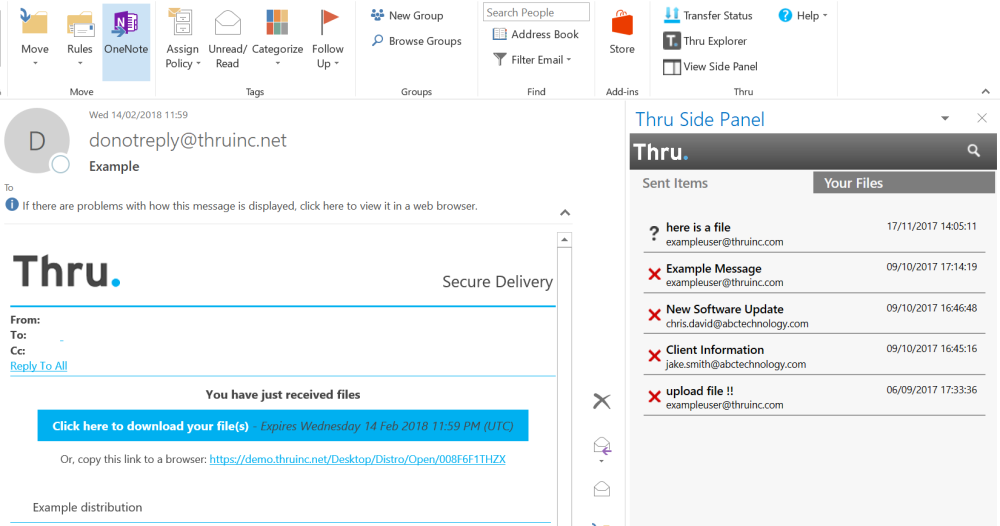Open Thru Explorer from the ribbon

(x=705, y=41)
